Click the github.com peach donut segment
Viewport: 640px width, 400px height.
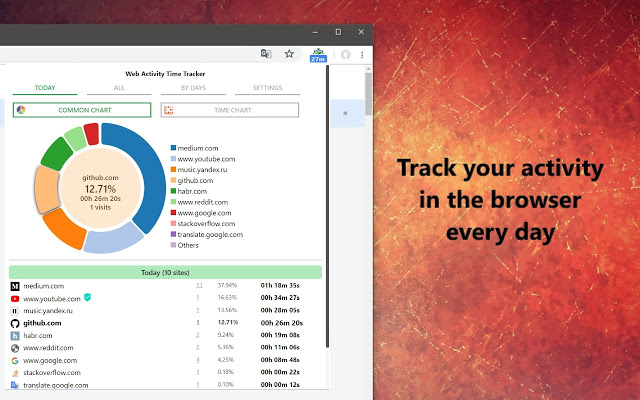[x=46, y=189]
